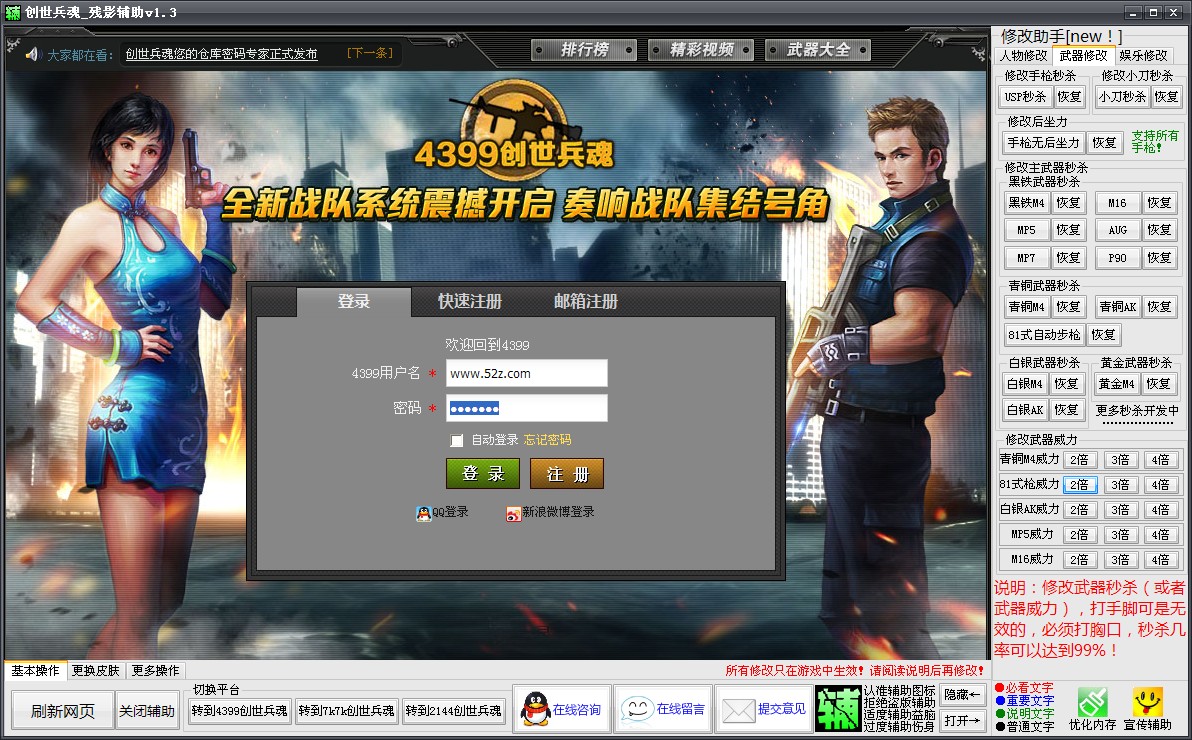Viewport: 1192px width, 740px height.
Task: Click 恢复 next to USP秒杀
Action: pyautogui.click(x=1070, y=97)
